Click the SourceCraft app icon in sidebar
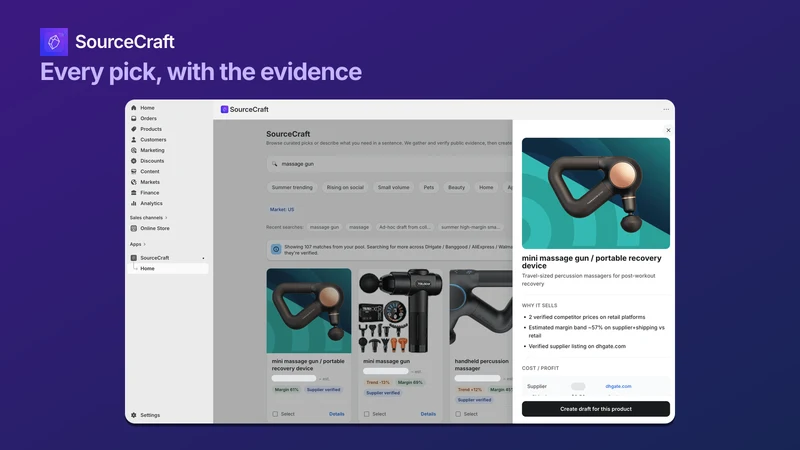This screenshot has height=450, width=800. coord(134,258)
